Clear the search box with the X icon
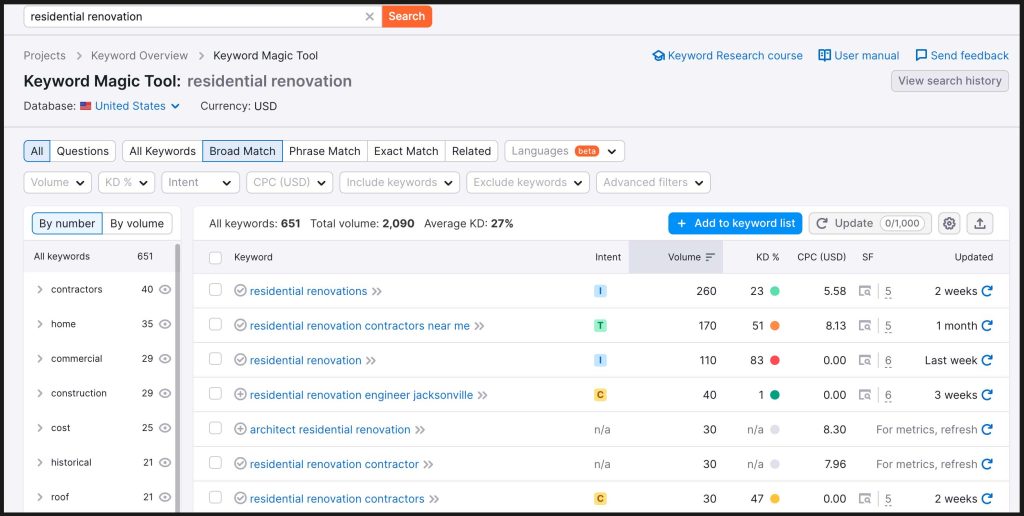 tap(370, 16)
